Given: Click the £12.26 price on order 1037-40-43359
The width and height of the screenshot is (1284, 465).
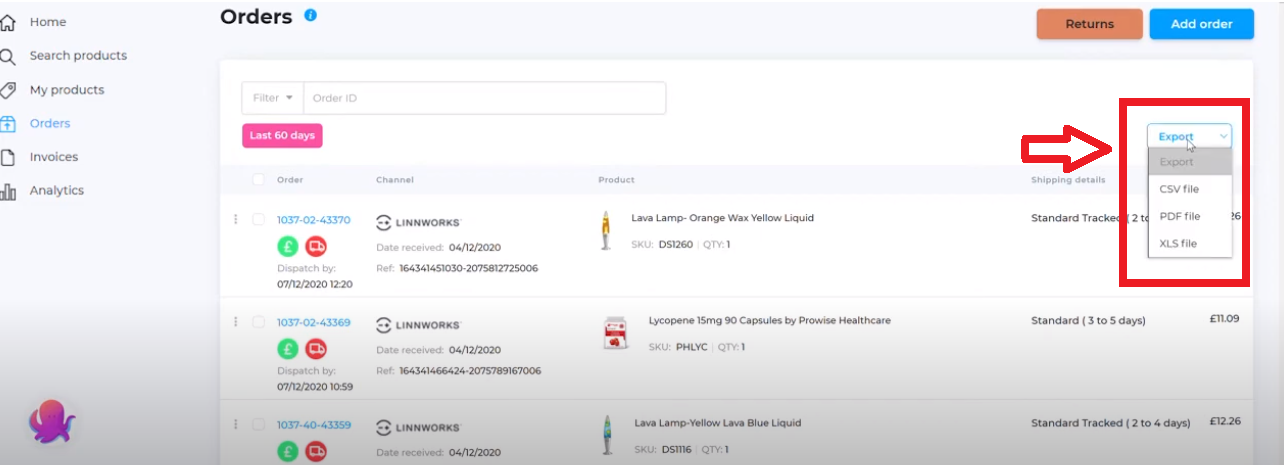Looking at the screenshot, I should tap(1224, 422).
